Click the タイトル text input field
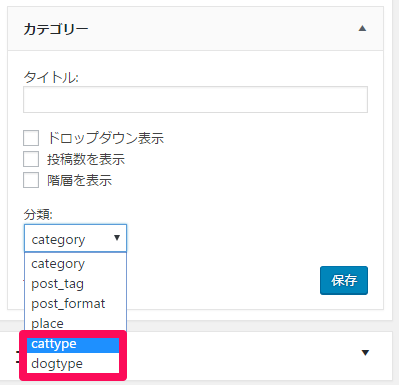Screen dimensions: 399x385 pyautogui.click(x=195, y=99)
